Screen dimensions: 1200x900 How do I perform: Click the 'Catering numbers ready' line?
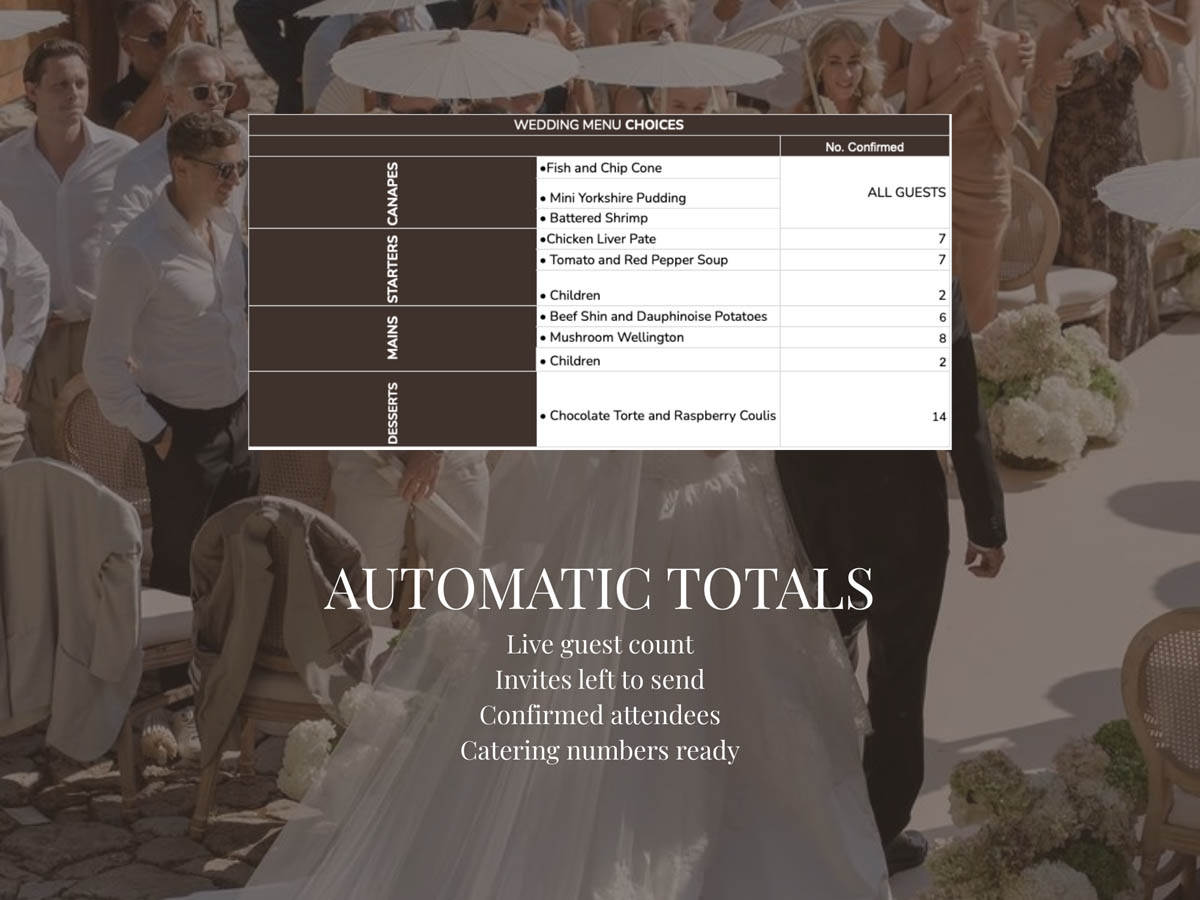tap(600, 750)
